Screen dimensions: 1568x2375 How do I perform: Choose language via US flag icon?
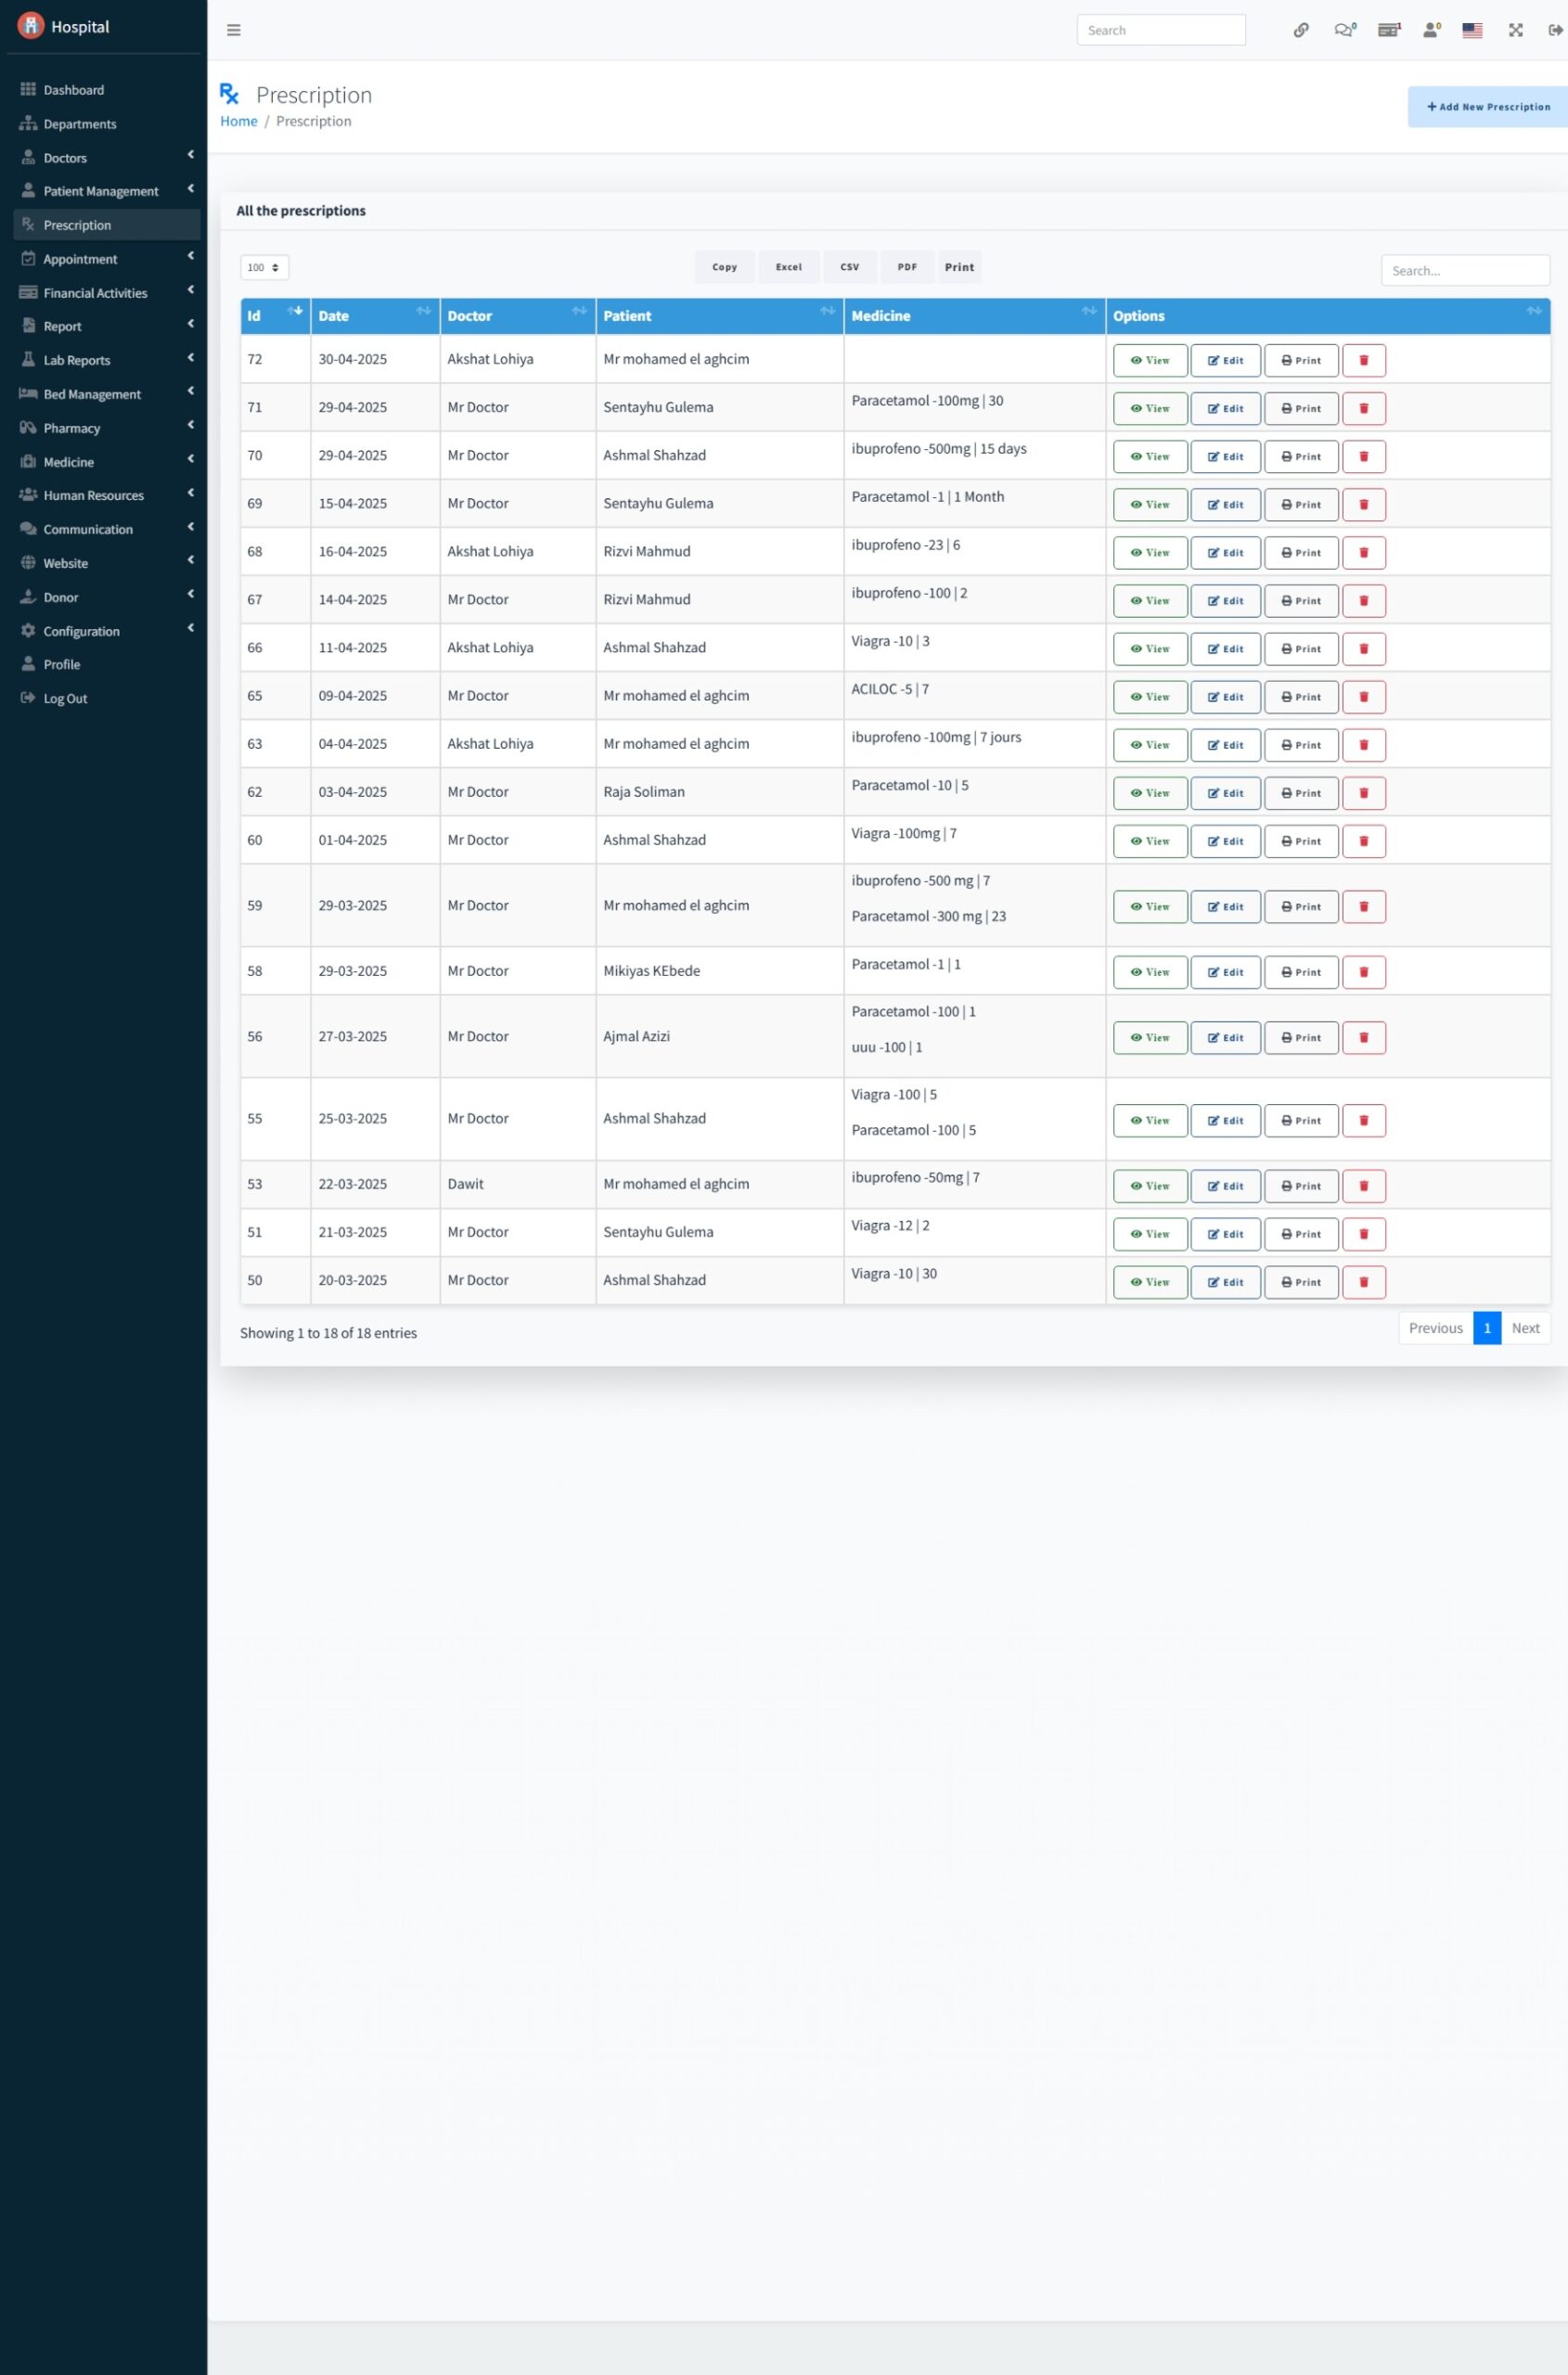pos(1472,30)
